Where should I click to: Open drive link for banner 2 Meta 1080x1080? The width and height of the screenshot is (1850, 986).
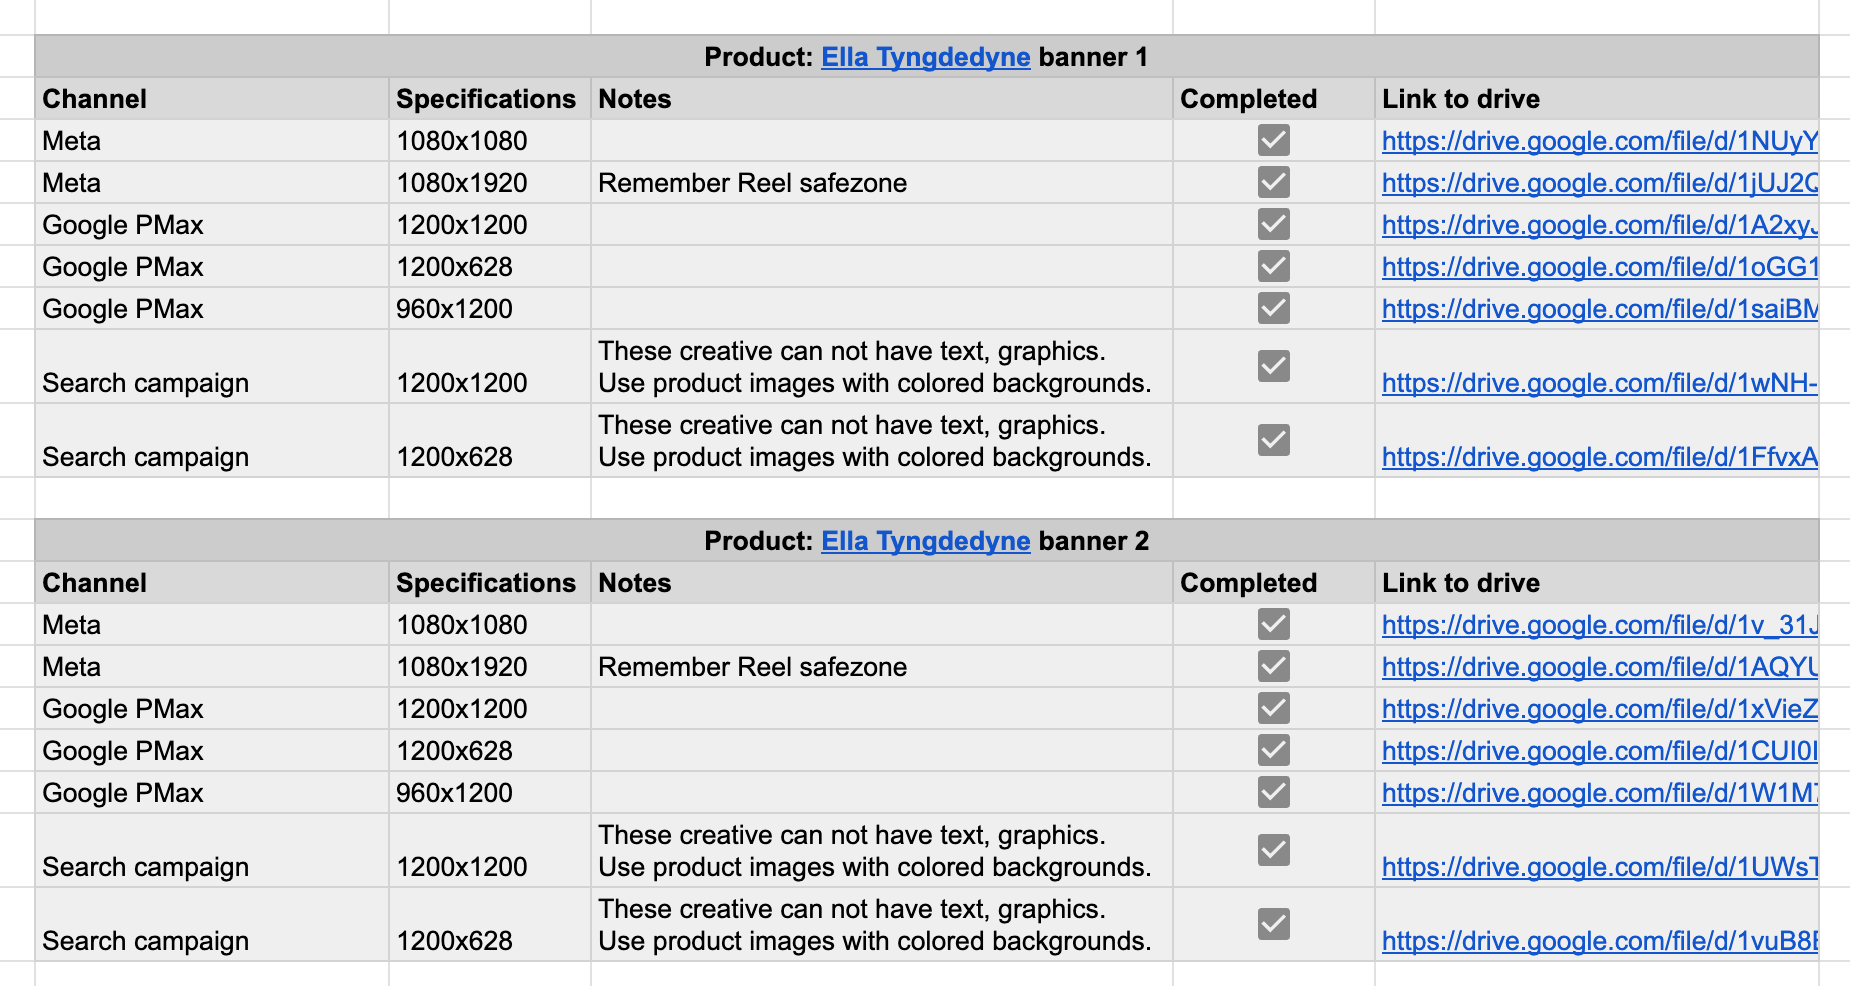click(1599, 625)
